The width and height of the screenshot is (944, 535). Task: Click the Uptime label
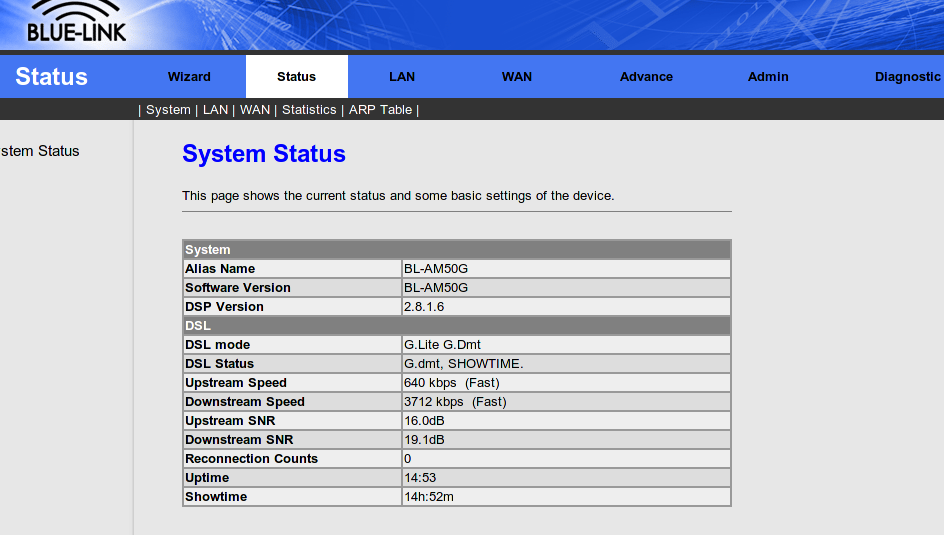[206, 478]
